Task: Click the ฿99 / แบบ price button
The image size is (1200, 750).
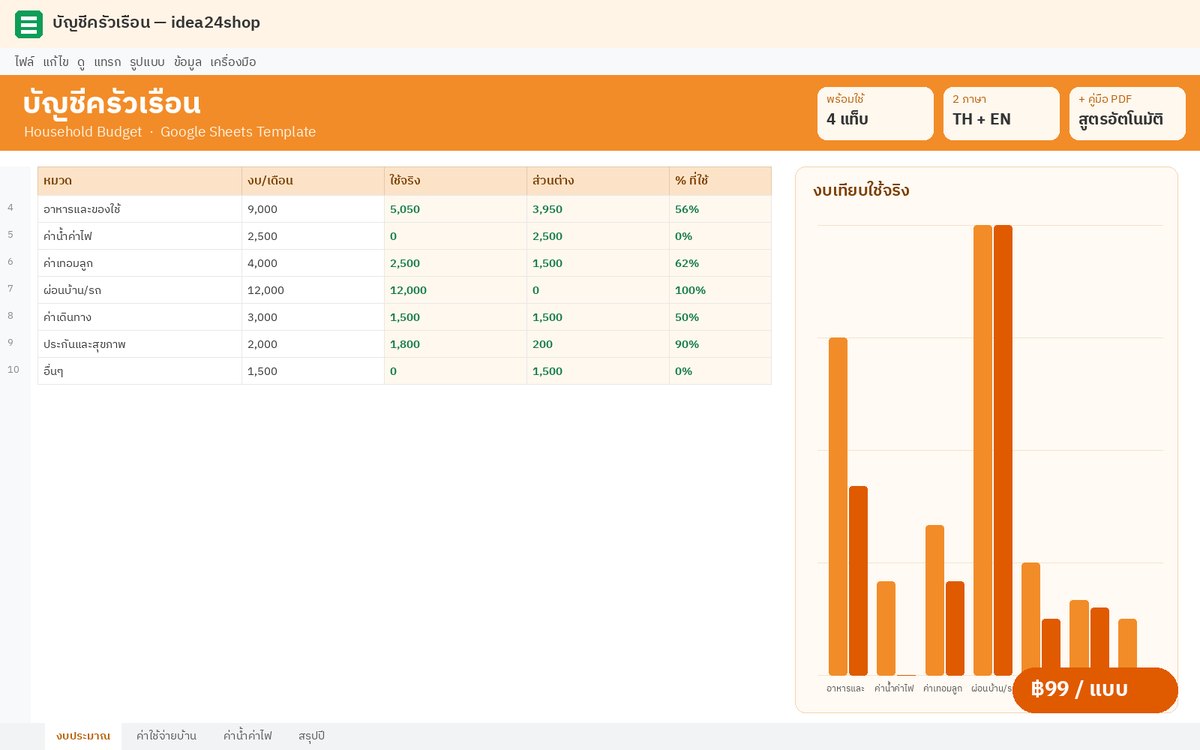Action: click(x=1095, y=690)
